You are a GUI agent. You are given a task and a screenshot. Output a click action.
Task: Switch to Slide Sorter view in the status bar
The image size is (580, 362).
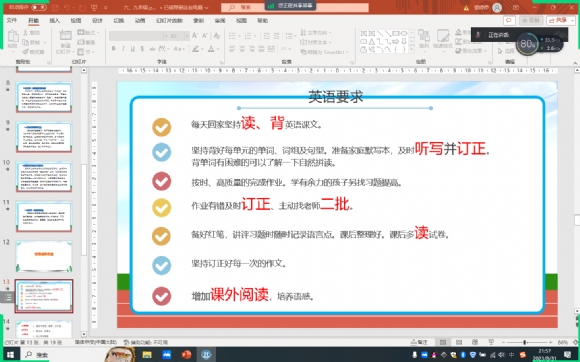(x=459, y=342)
